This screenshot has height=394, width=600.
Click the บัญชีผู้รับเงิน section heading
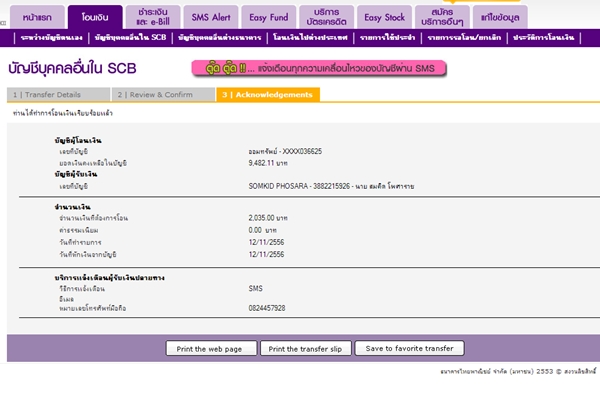coord(76,174)
